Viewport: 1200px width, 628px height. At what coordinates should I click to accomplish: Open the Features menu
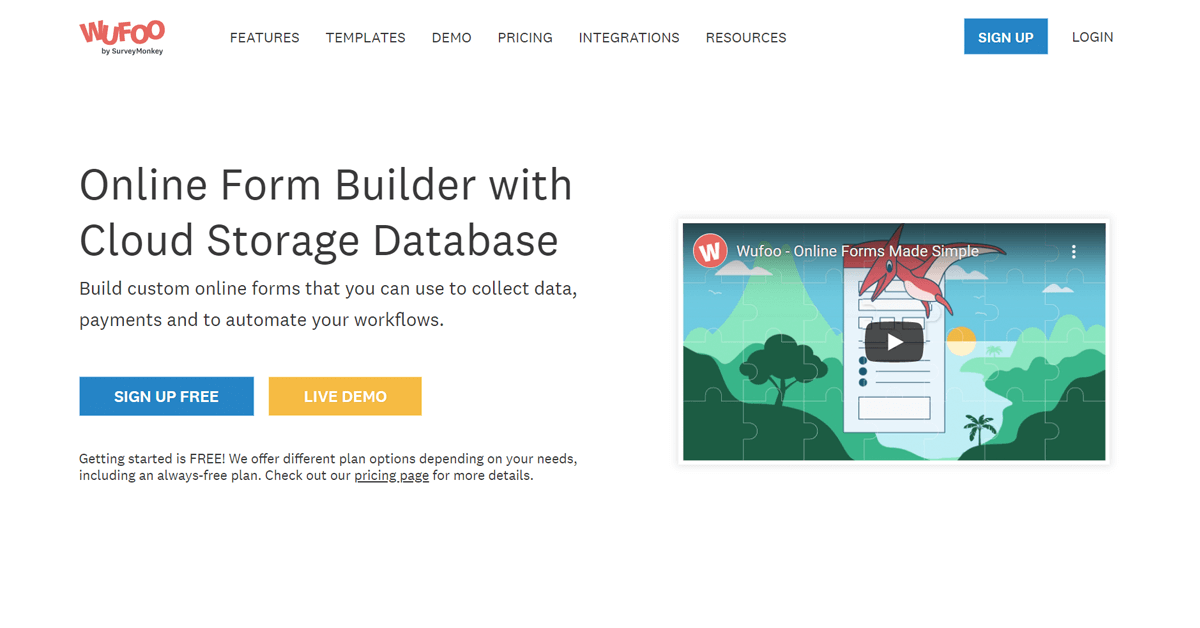click(265, 37)
